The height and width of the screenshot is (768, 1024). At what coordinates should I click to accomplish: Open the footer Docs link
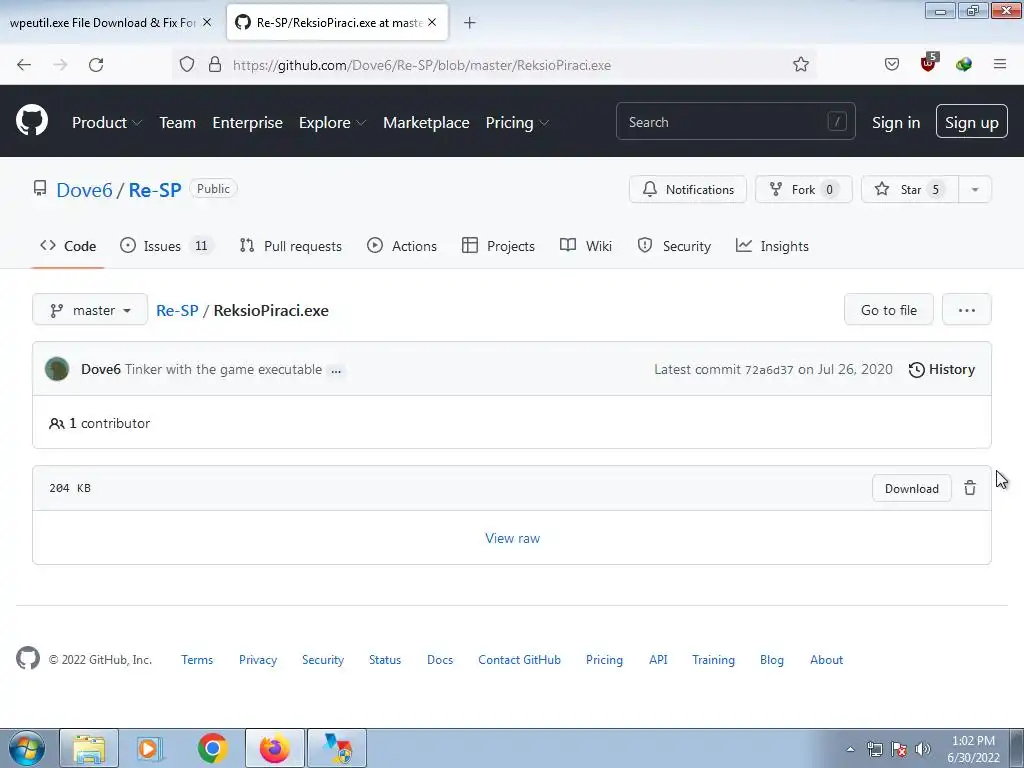(440, 660)
